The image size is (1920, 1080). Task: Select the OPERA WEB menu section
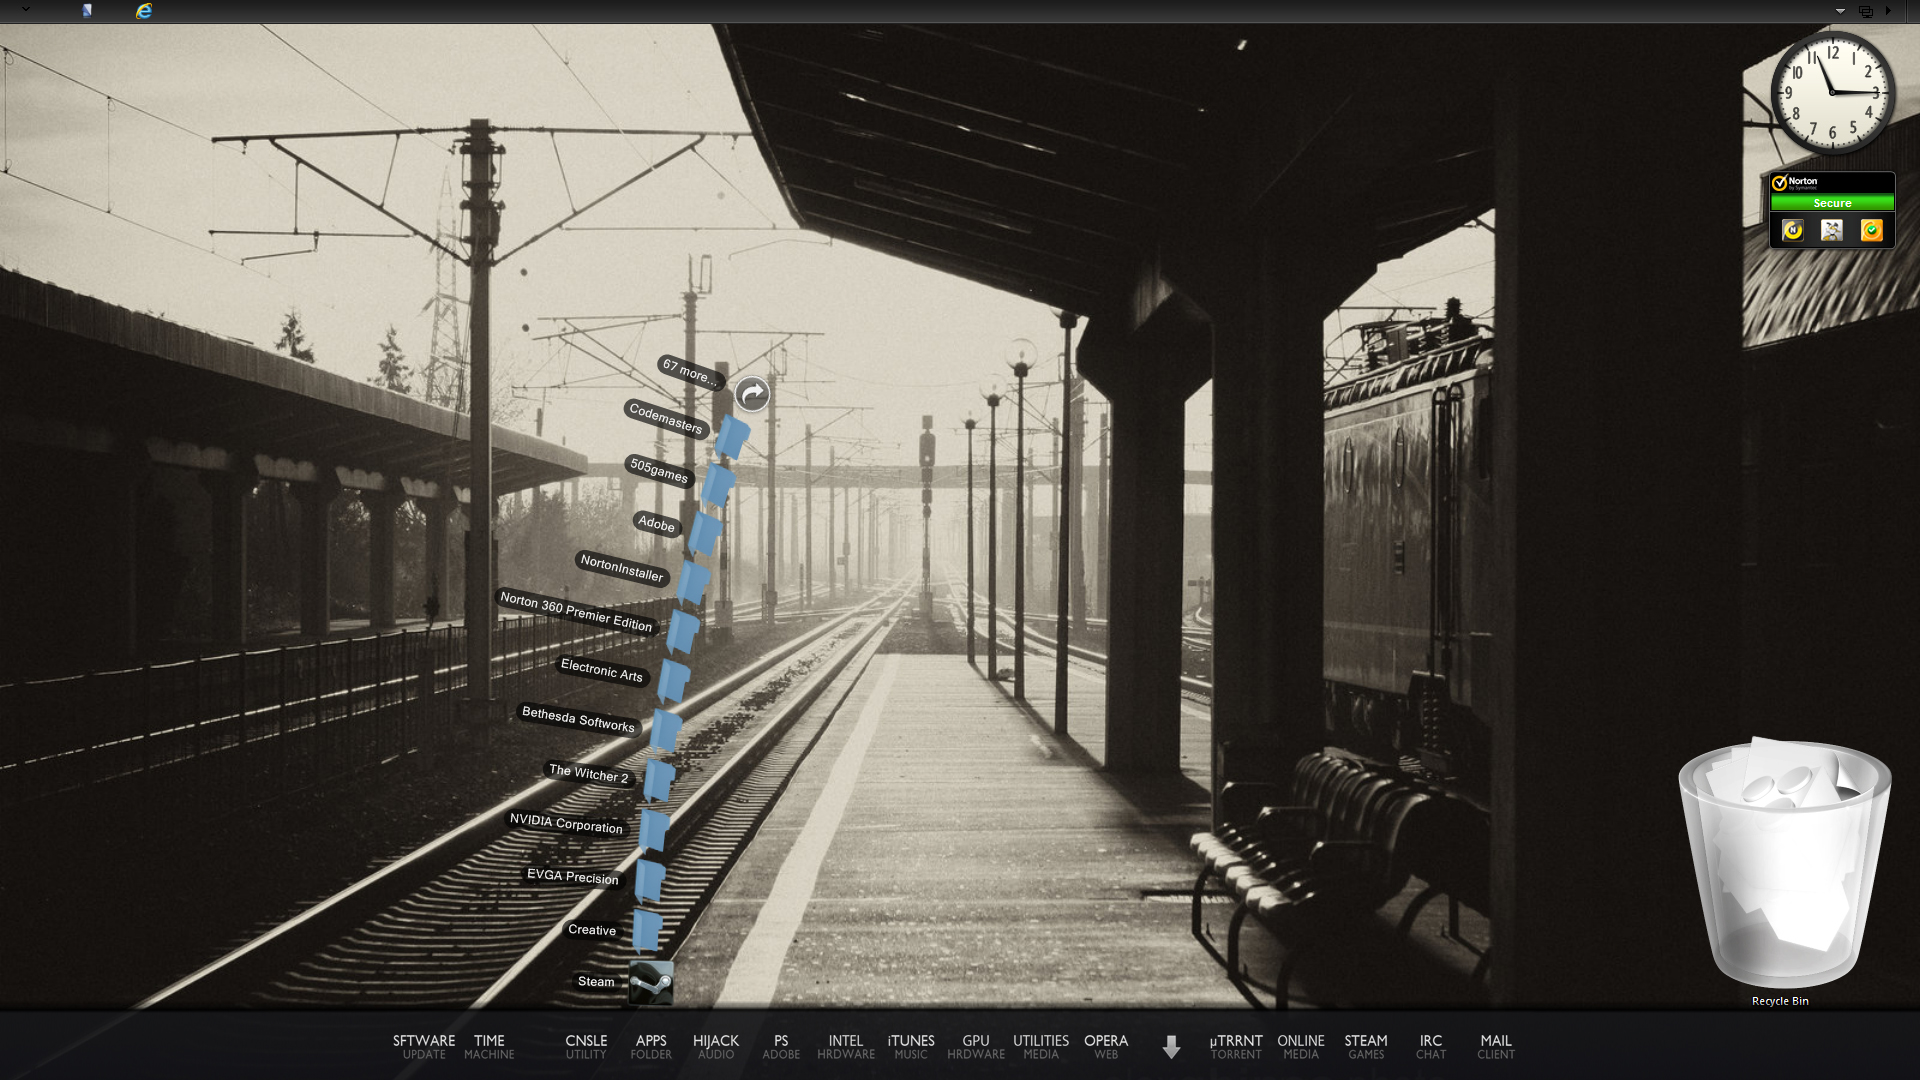[x=1105, y=1046]
